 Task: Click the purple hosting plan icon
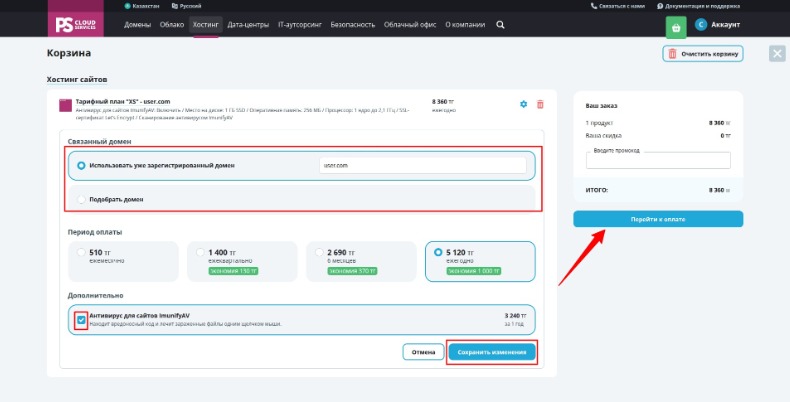(x=65, y=105)
